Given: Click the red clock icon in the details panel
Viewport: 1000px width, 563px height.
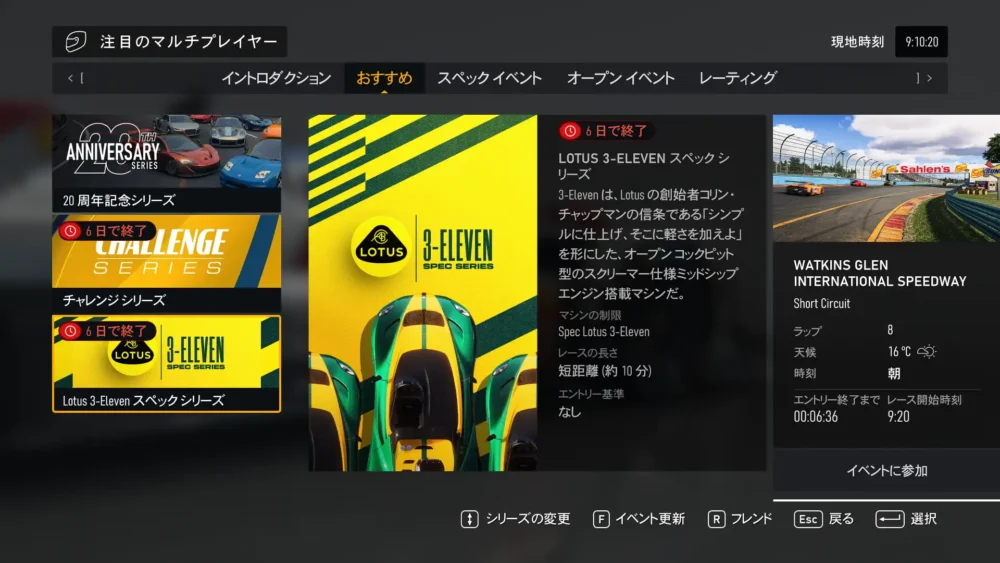Looking at the screenshot, I should pyautogui.click(x=570, y=131).
